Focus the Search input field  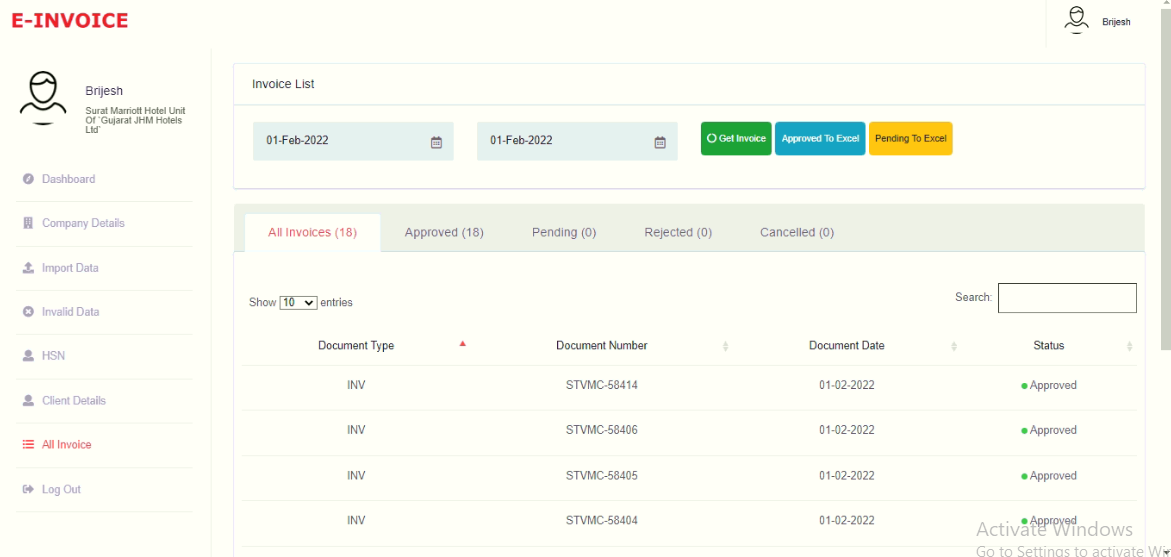(1067, 298)
